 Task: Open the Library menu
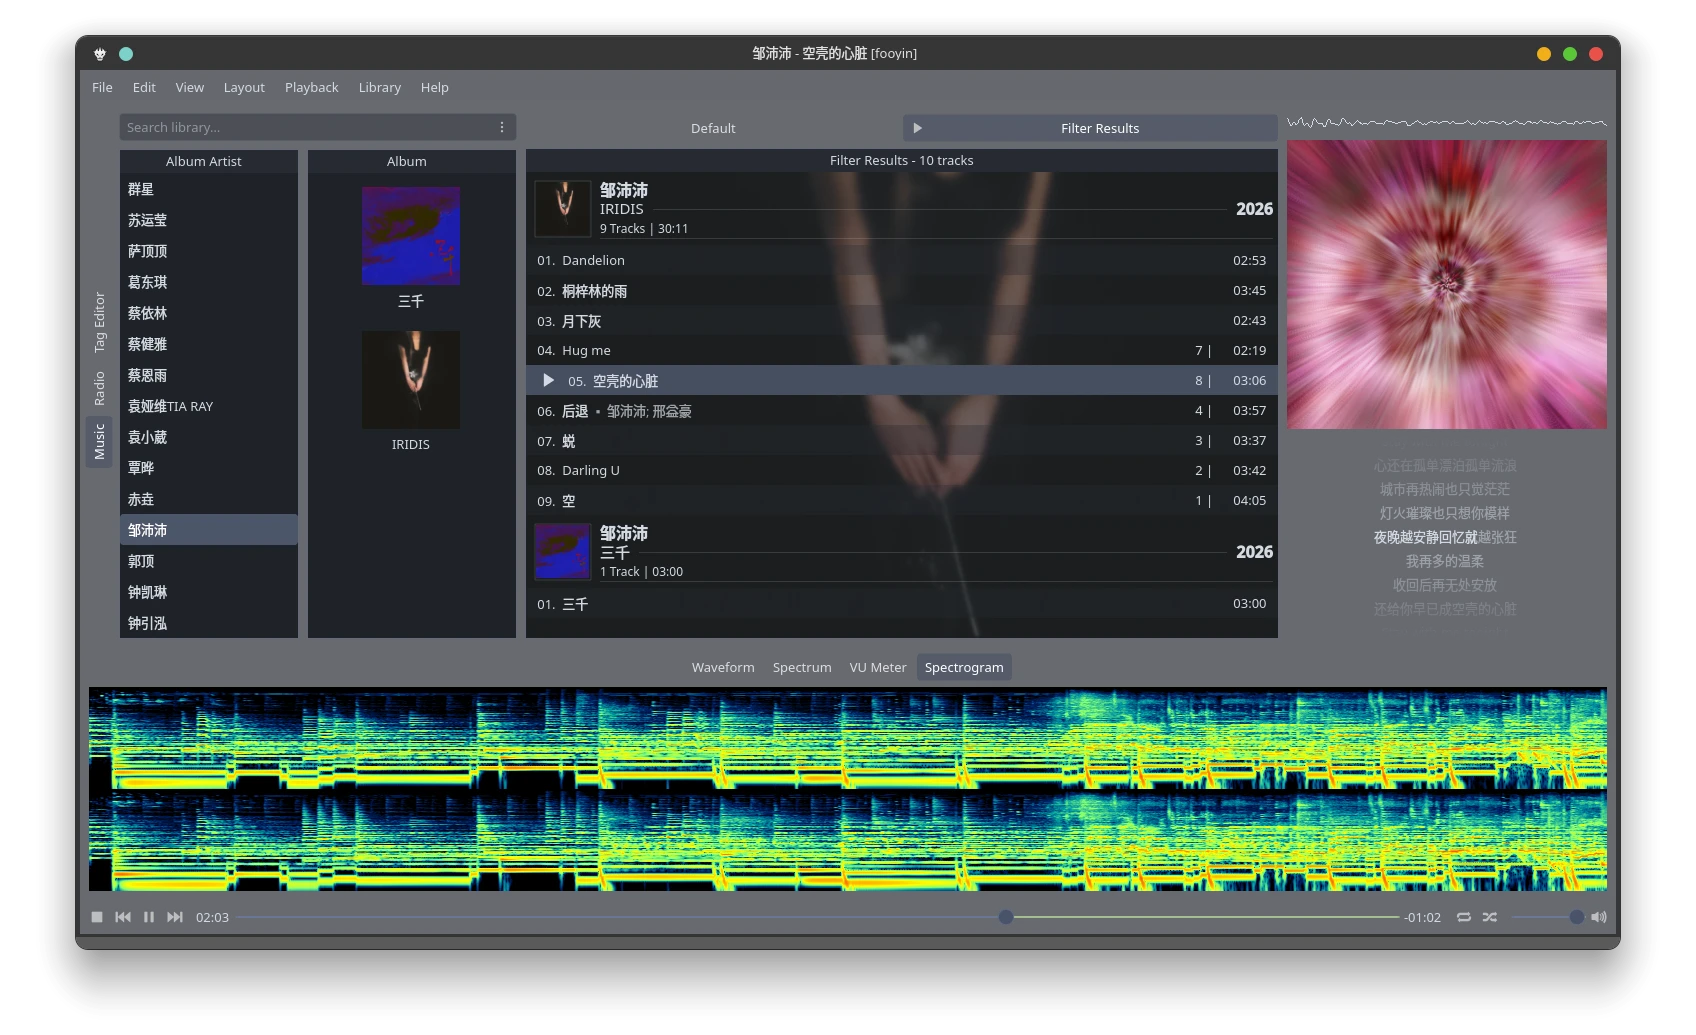pos(380,87)
